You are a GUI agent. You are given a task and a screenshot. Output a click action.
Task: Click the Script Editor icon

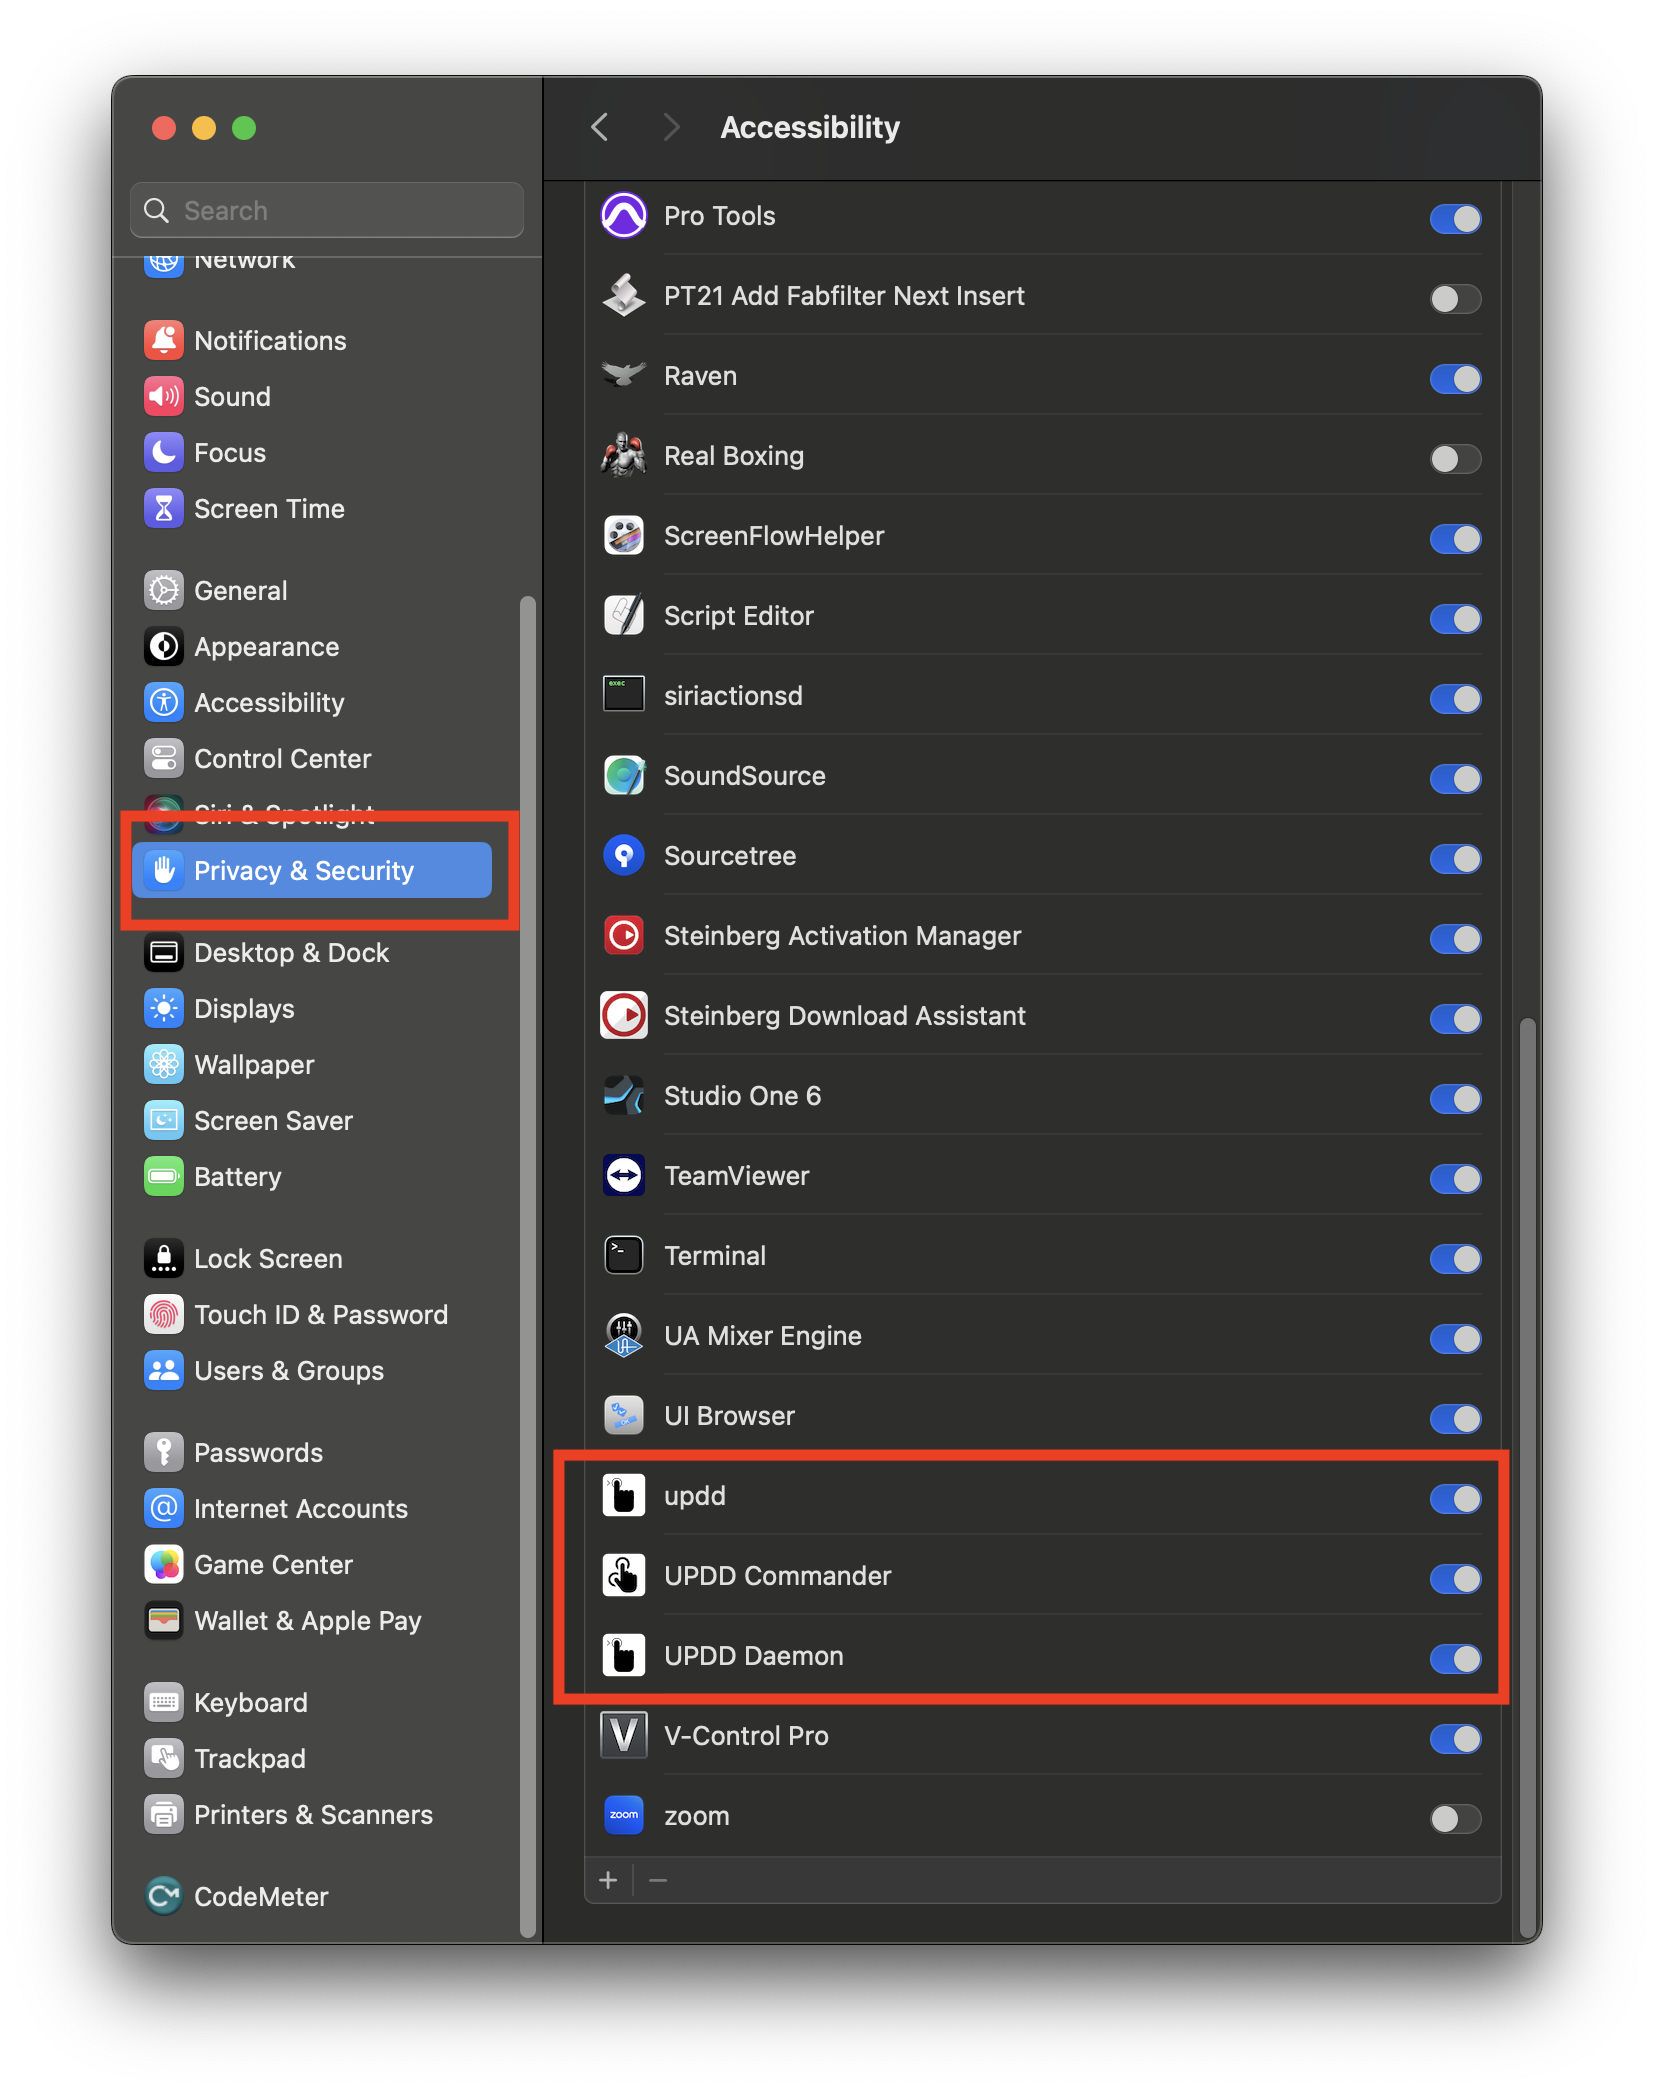623,616
